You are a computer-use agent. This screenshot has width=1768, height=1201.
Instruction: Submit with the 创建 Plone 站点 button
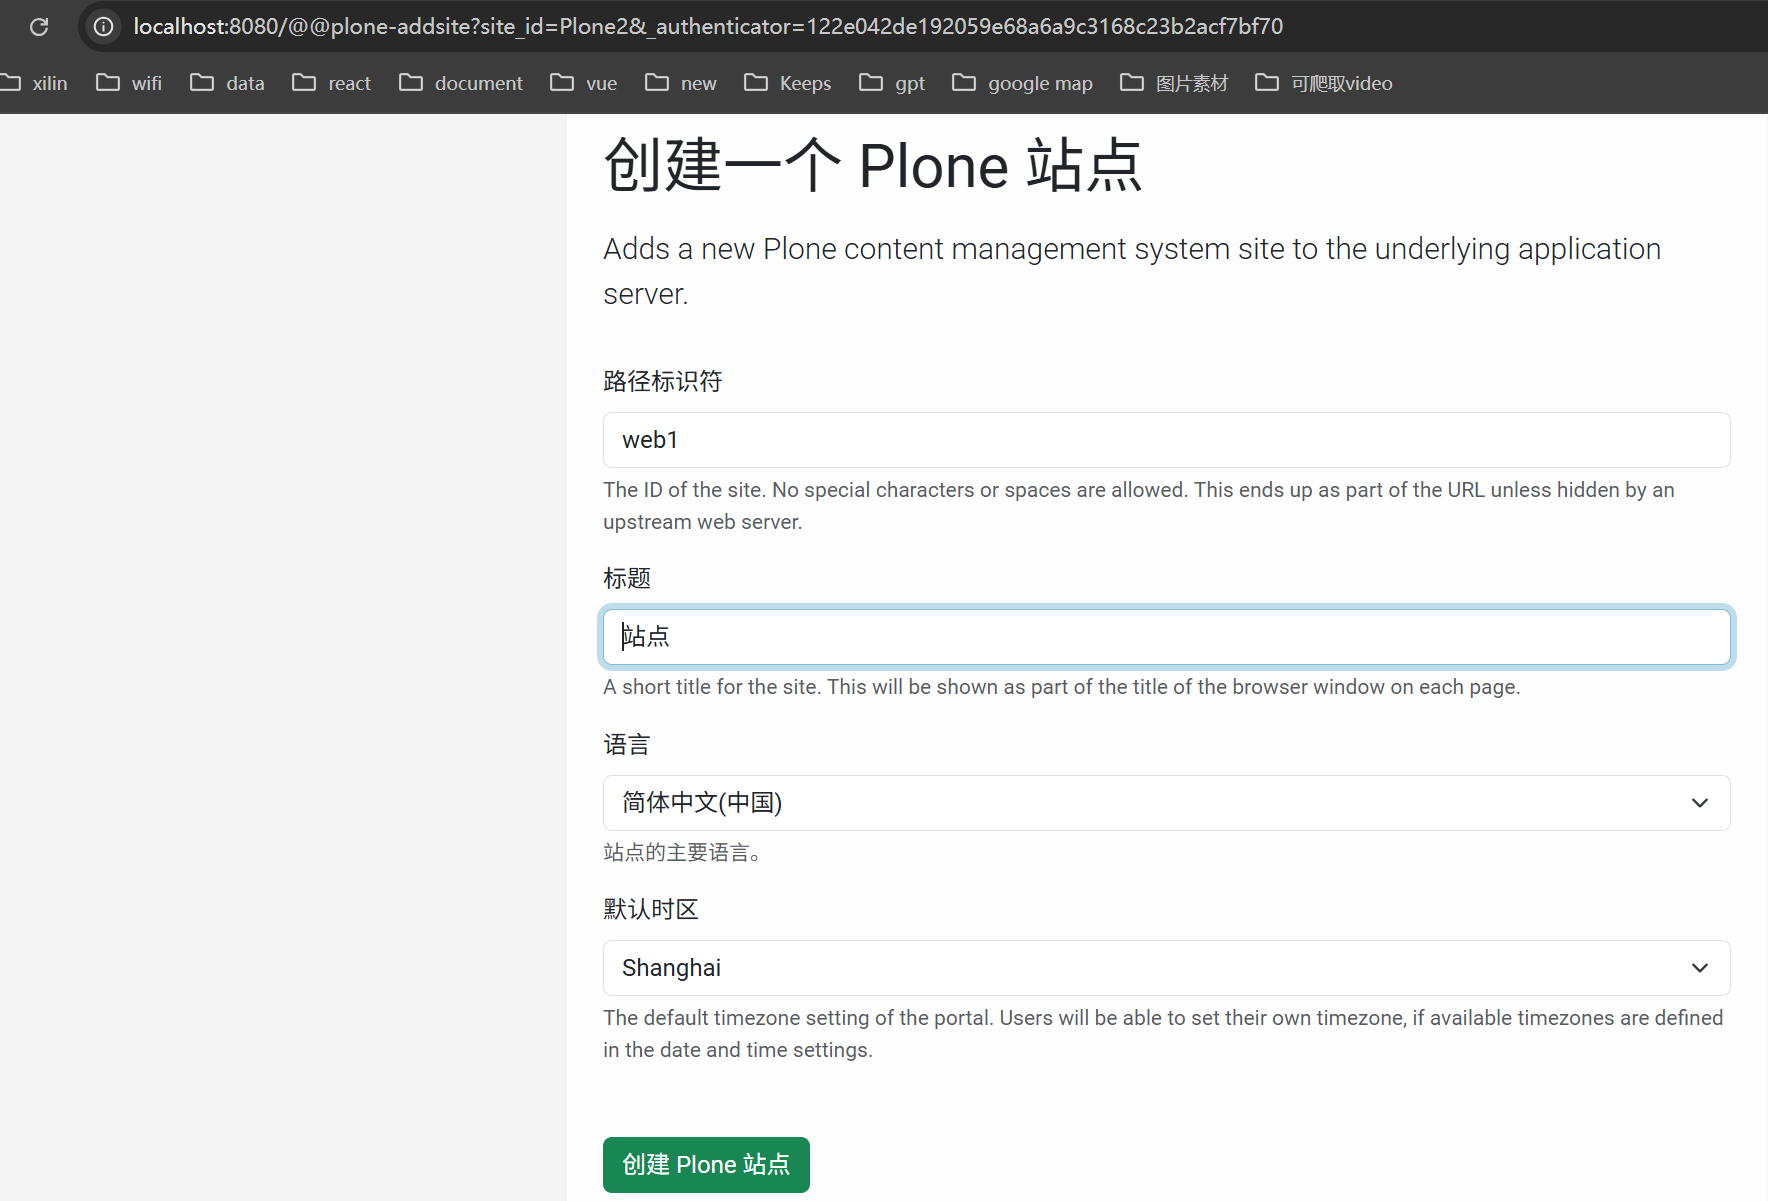706,1165
